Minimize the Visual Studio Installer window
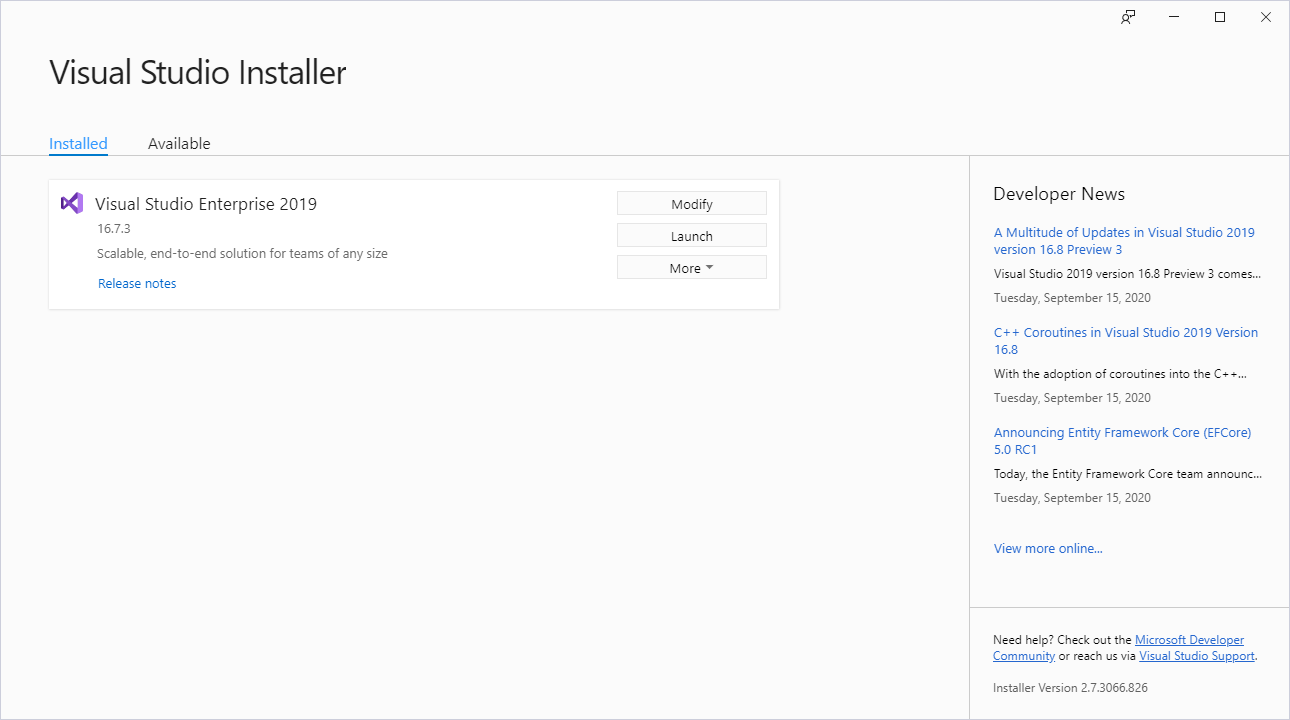Viewport: 1290px width, 720px height. click(x=1174, y=17)
